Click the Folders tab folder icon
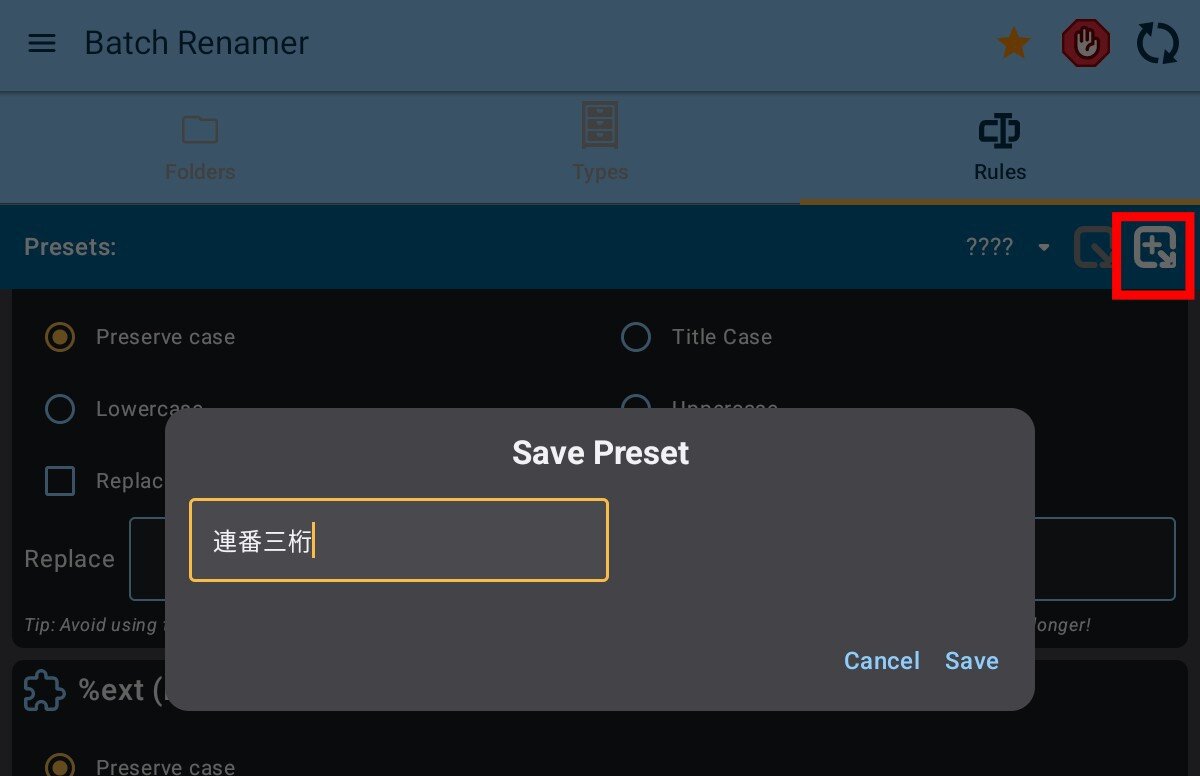1200x776 pixels. pos(200,130)
